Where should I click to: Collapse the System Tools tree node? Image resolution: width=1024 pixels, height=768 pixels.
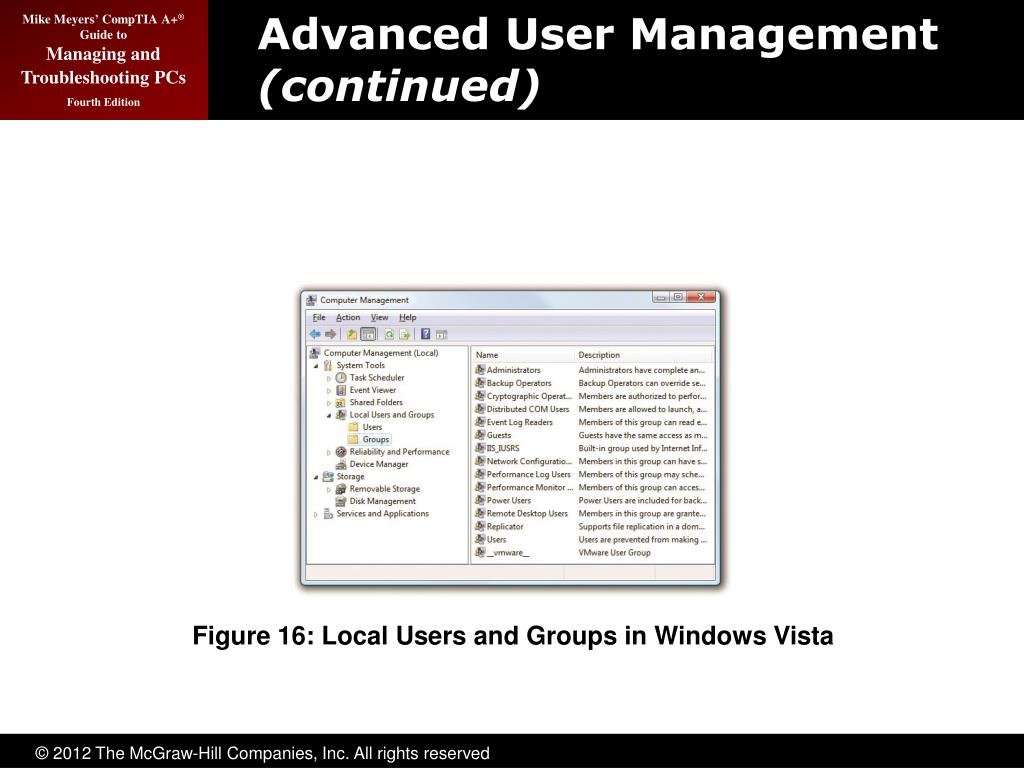(x=316, y=366)
